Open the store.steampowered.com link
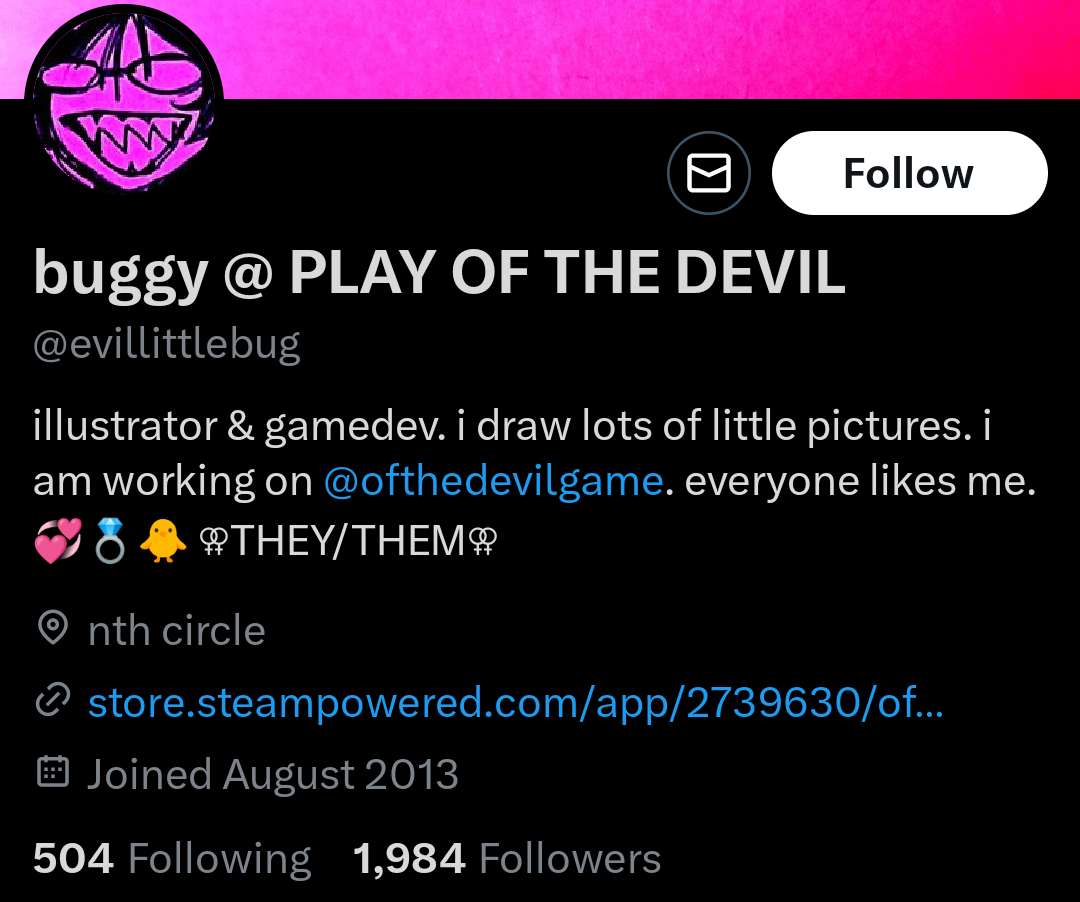Viewport: 1080px width, 902px height. tap(516, 703)
